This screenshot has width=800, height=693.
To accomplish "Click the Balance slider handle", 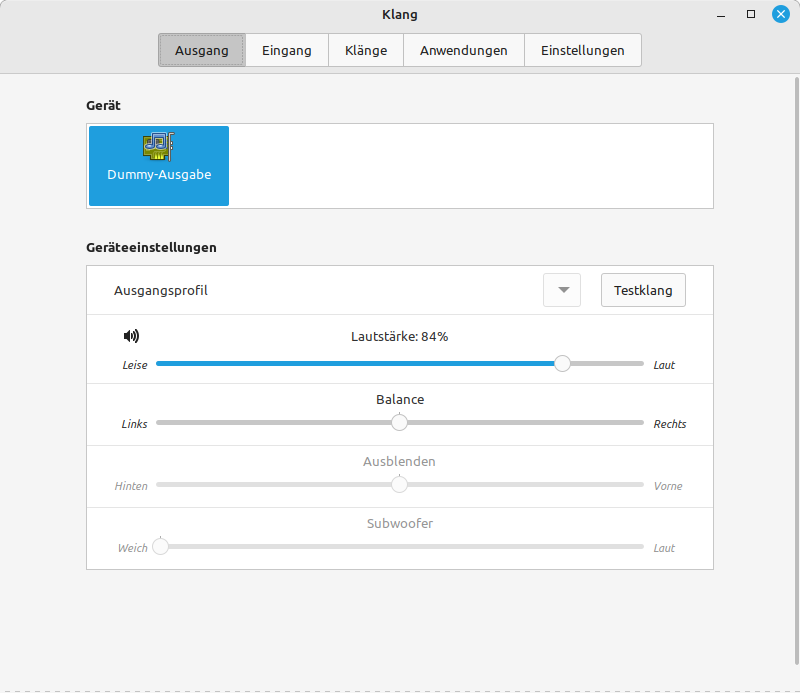I will [399, 423].
